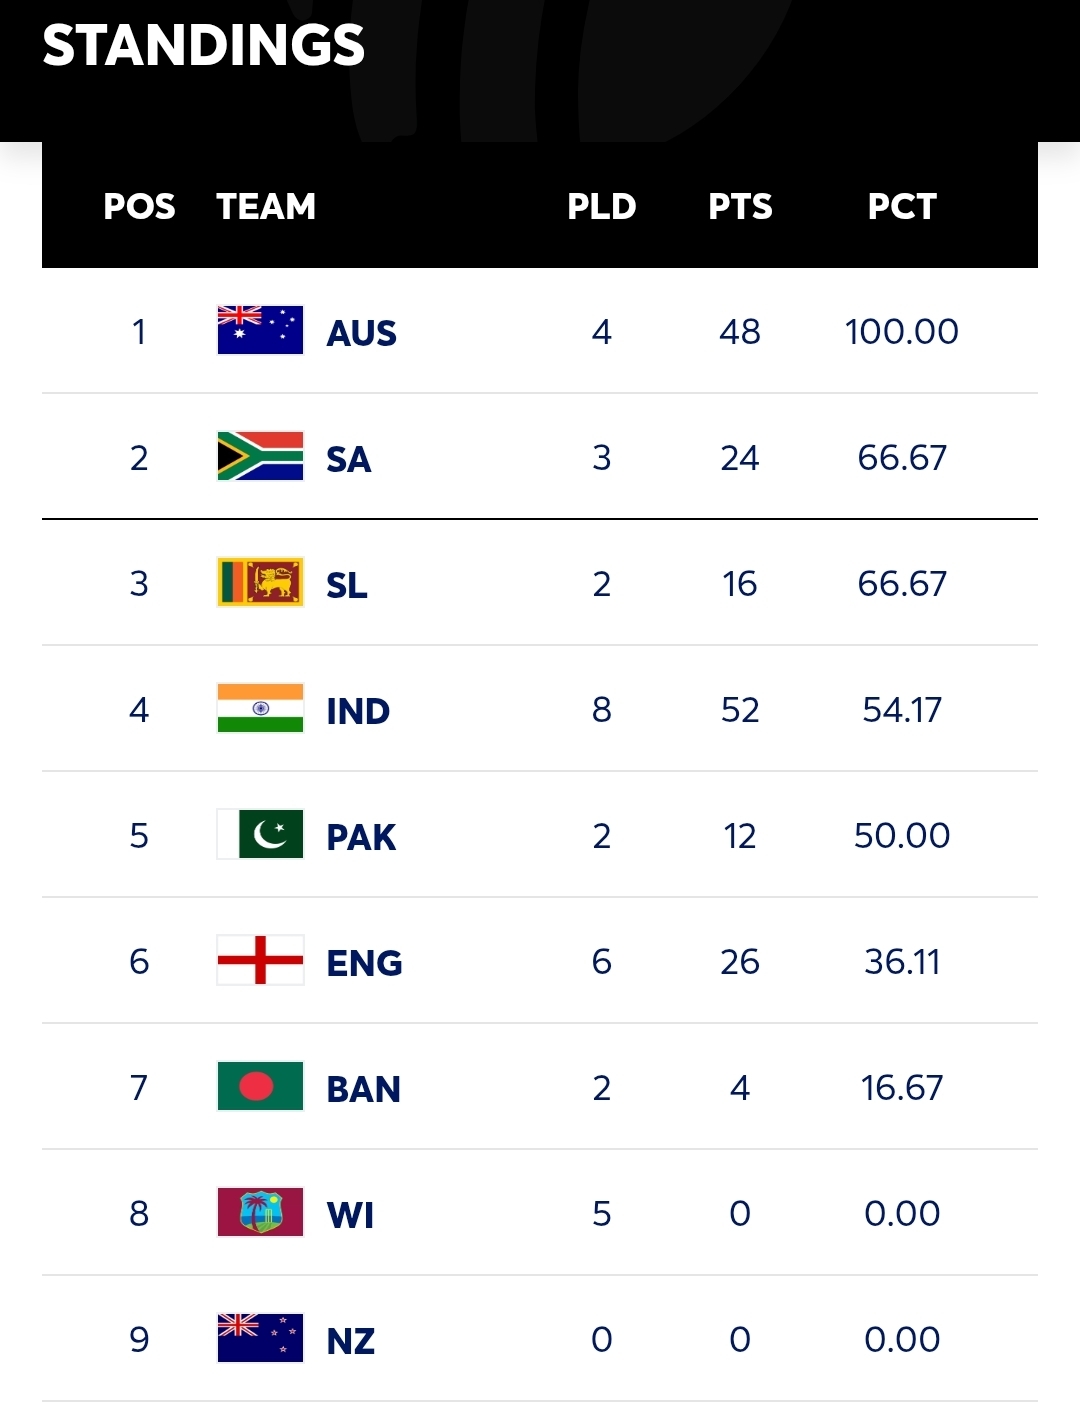Select the ENG team name
Image resolution: width=1080 pixels, height=1403 pixels.
pyautogui.click(x=364, y=963)
